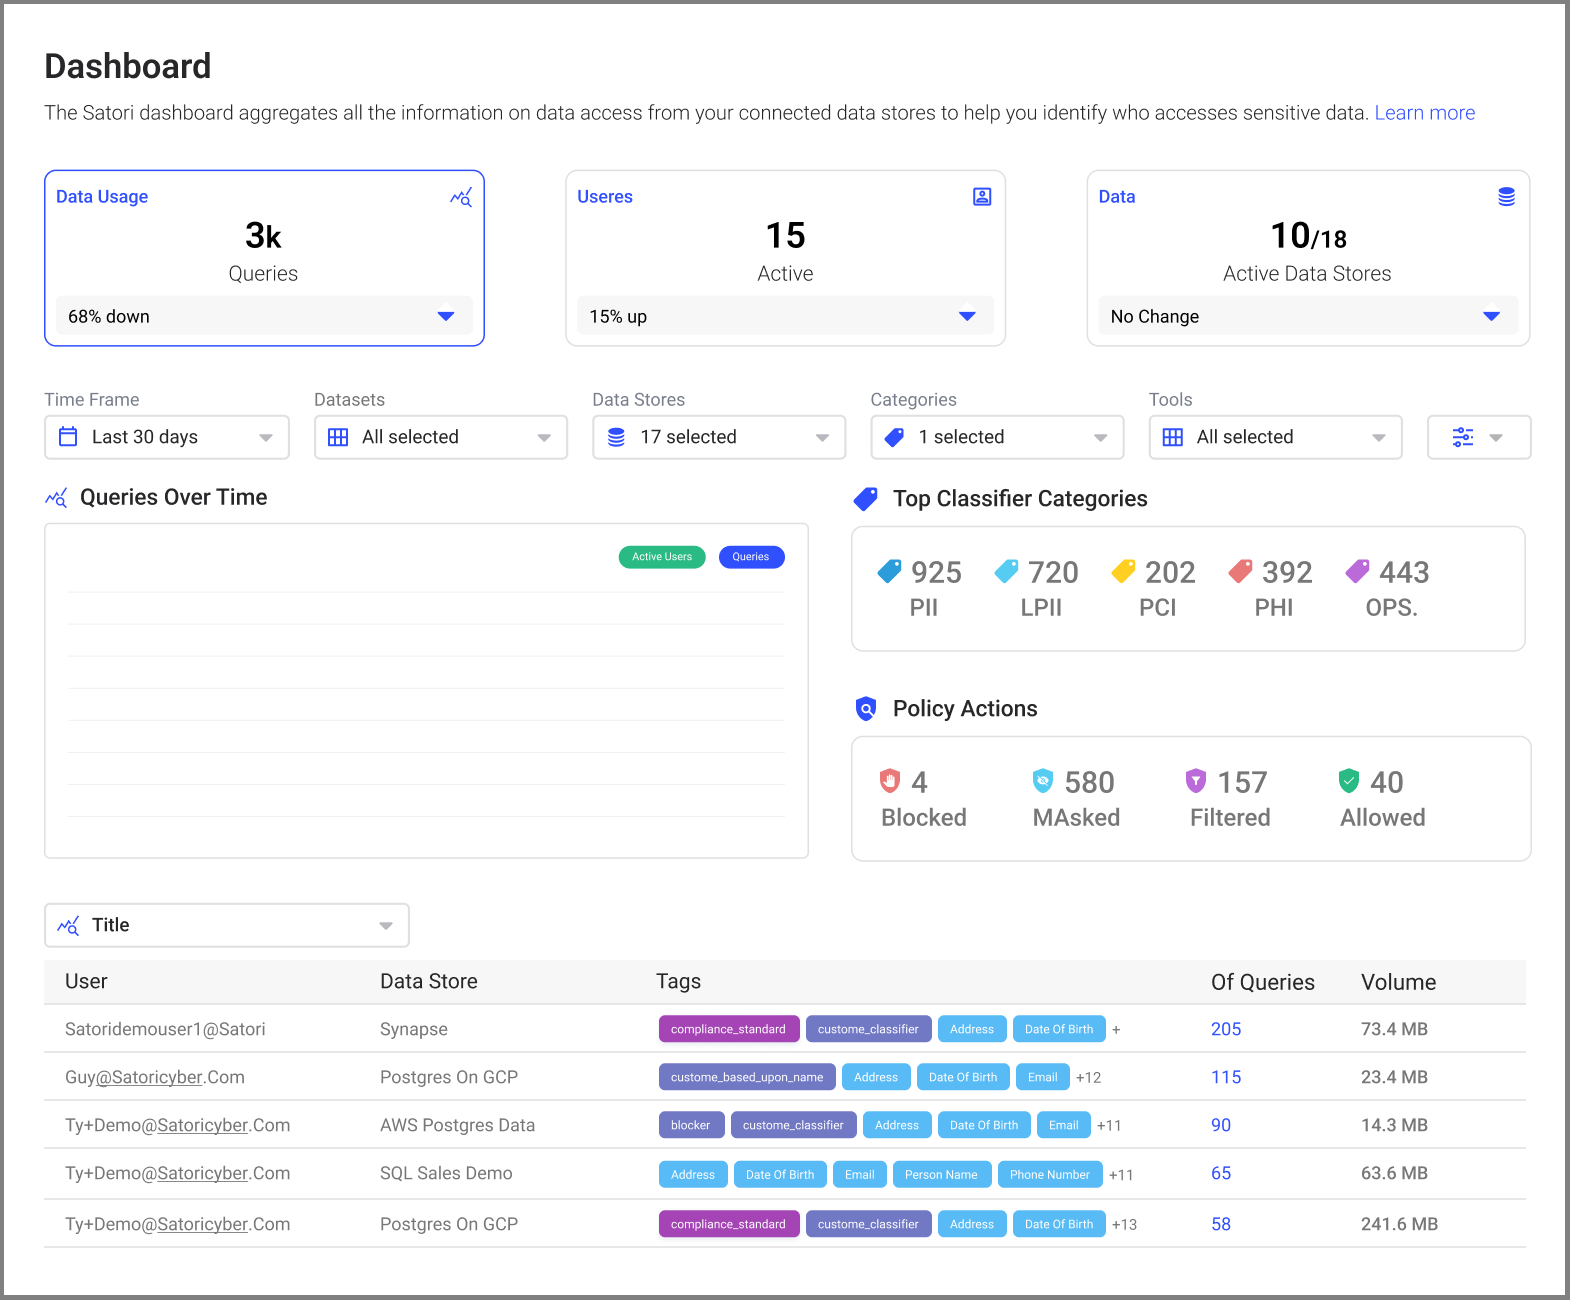
Task: Open the Datasets All selected dropdown
Action: (441, 437)
